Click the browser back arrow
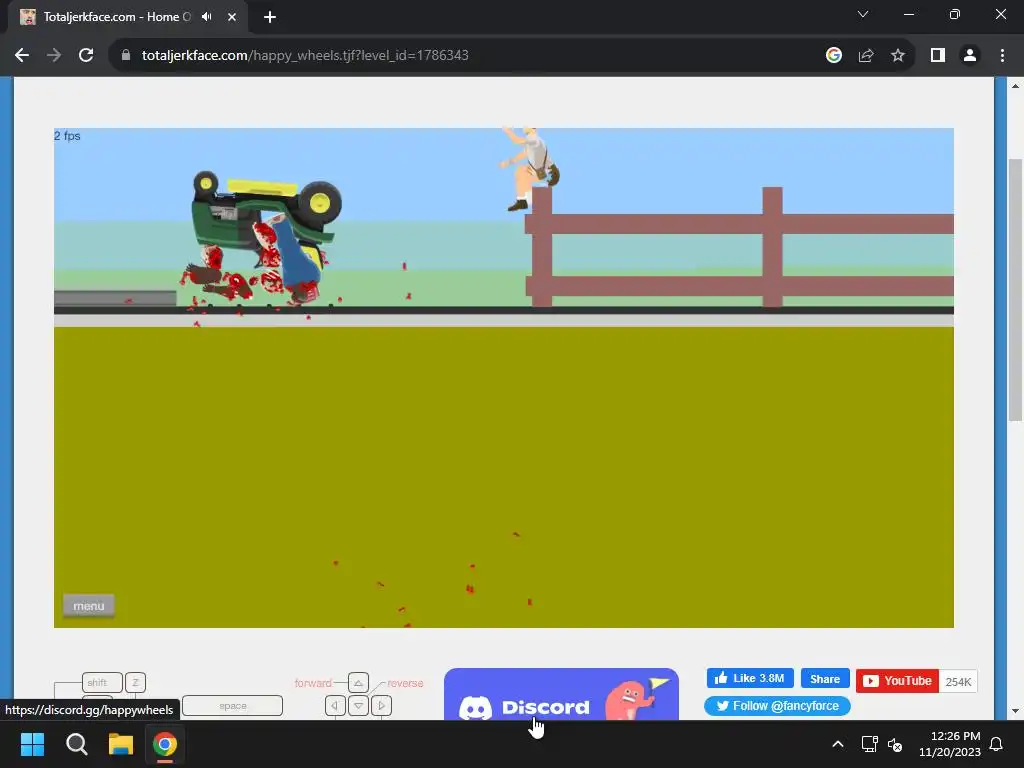The height and width of the screenshot is (768, 1024). [x=22, y=56]
